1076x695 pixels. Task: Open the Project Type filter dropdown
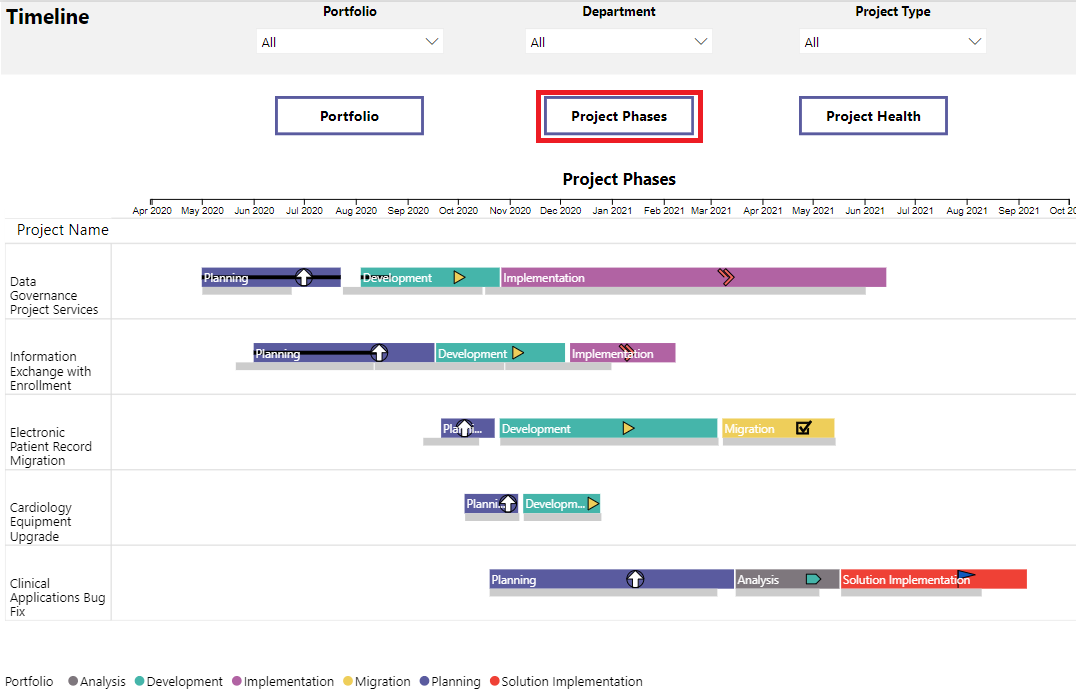tap(975, 41)
